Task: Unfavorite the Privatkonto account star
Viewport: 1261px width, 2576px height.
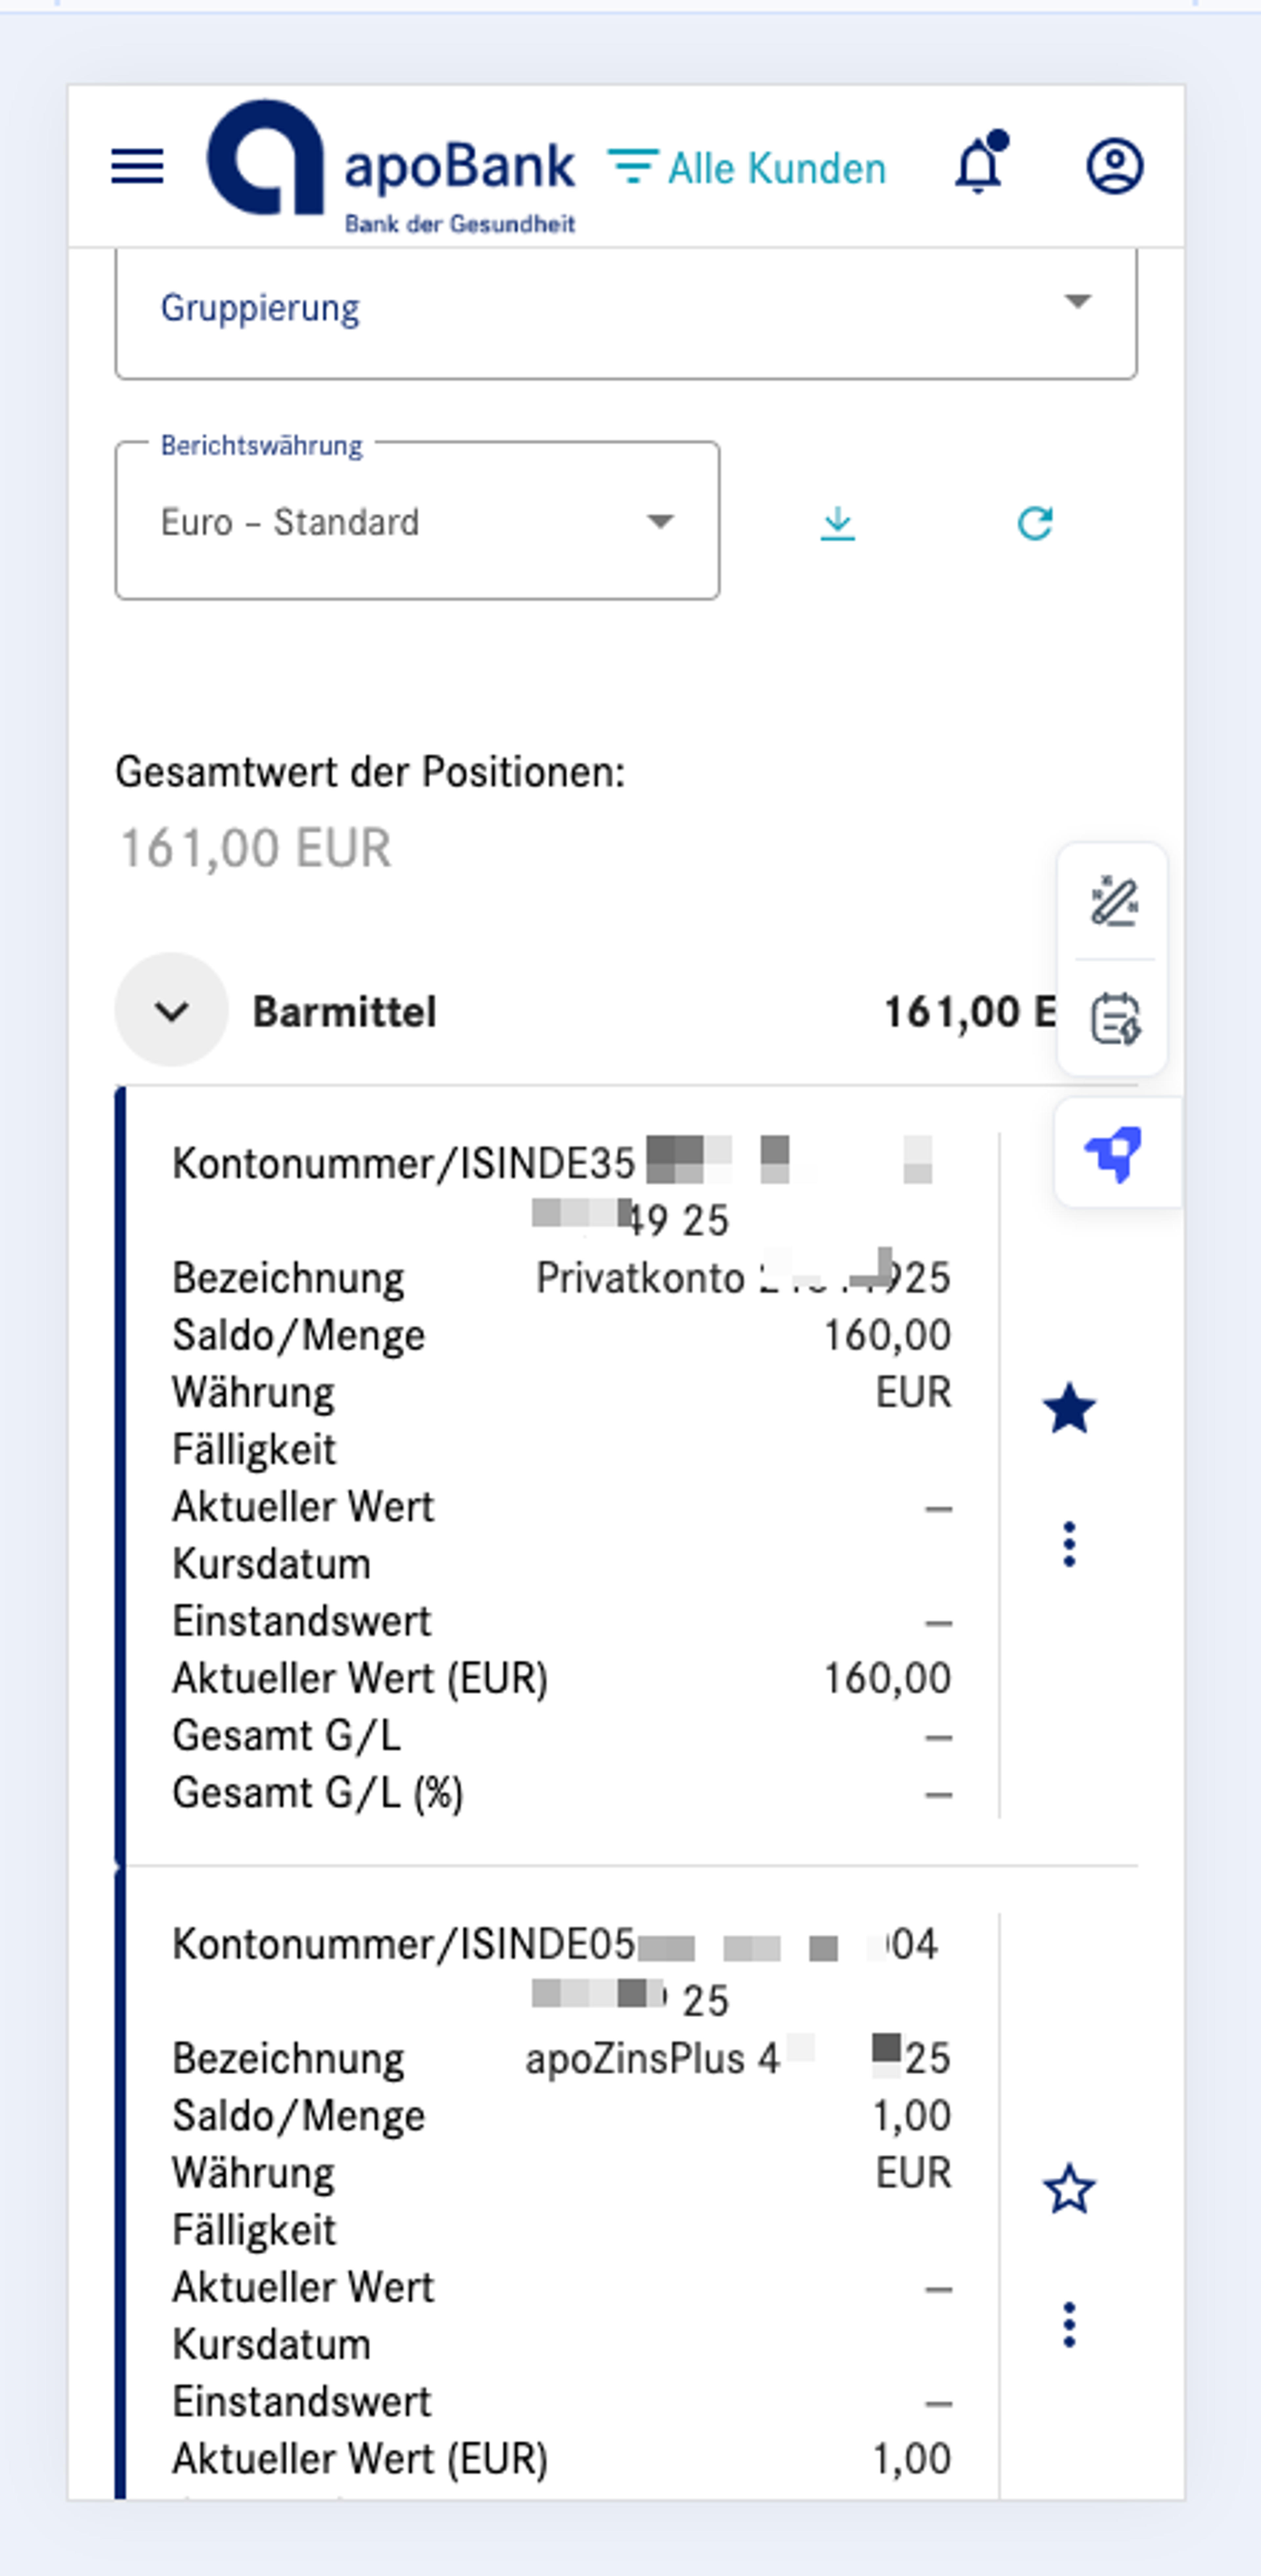Action: coord(1069,1408)
